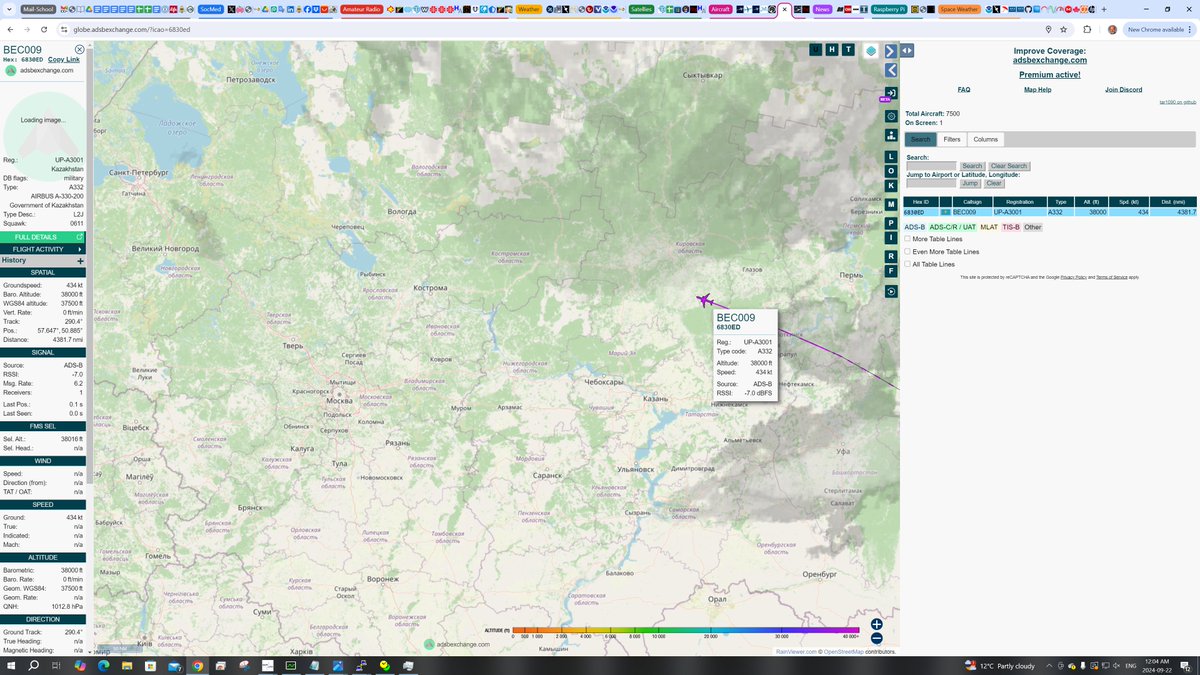This screenshot has width=1200, height=675.
Task: Toggle the T map button
Action: click(x=848, y=49)
